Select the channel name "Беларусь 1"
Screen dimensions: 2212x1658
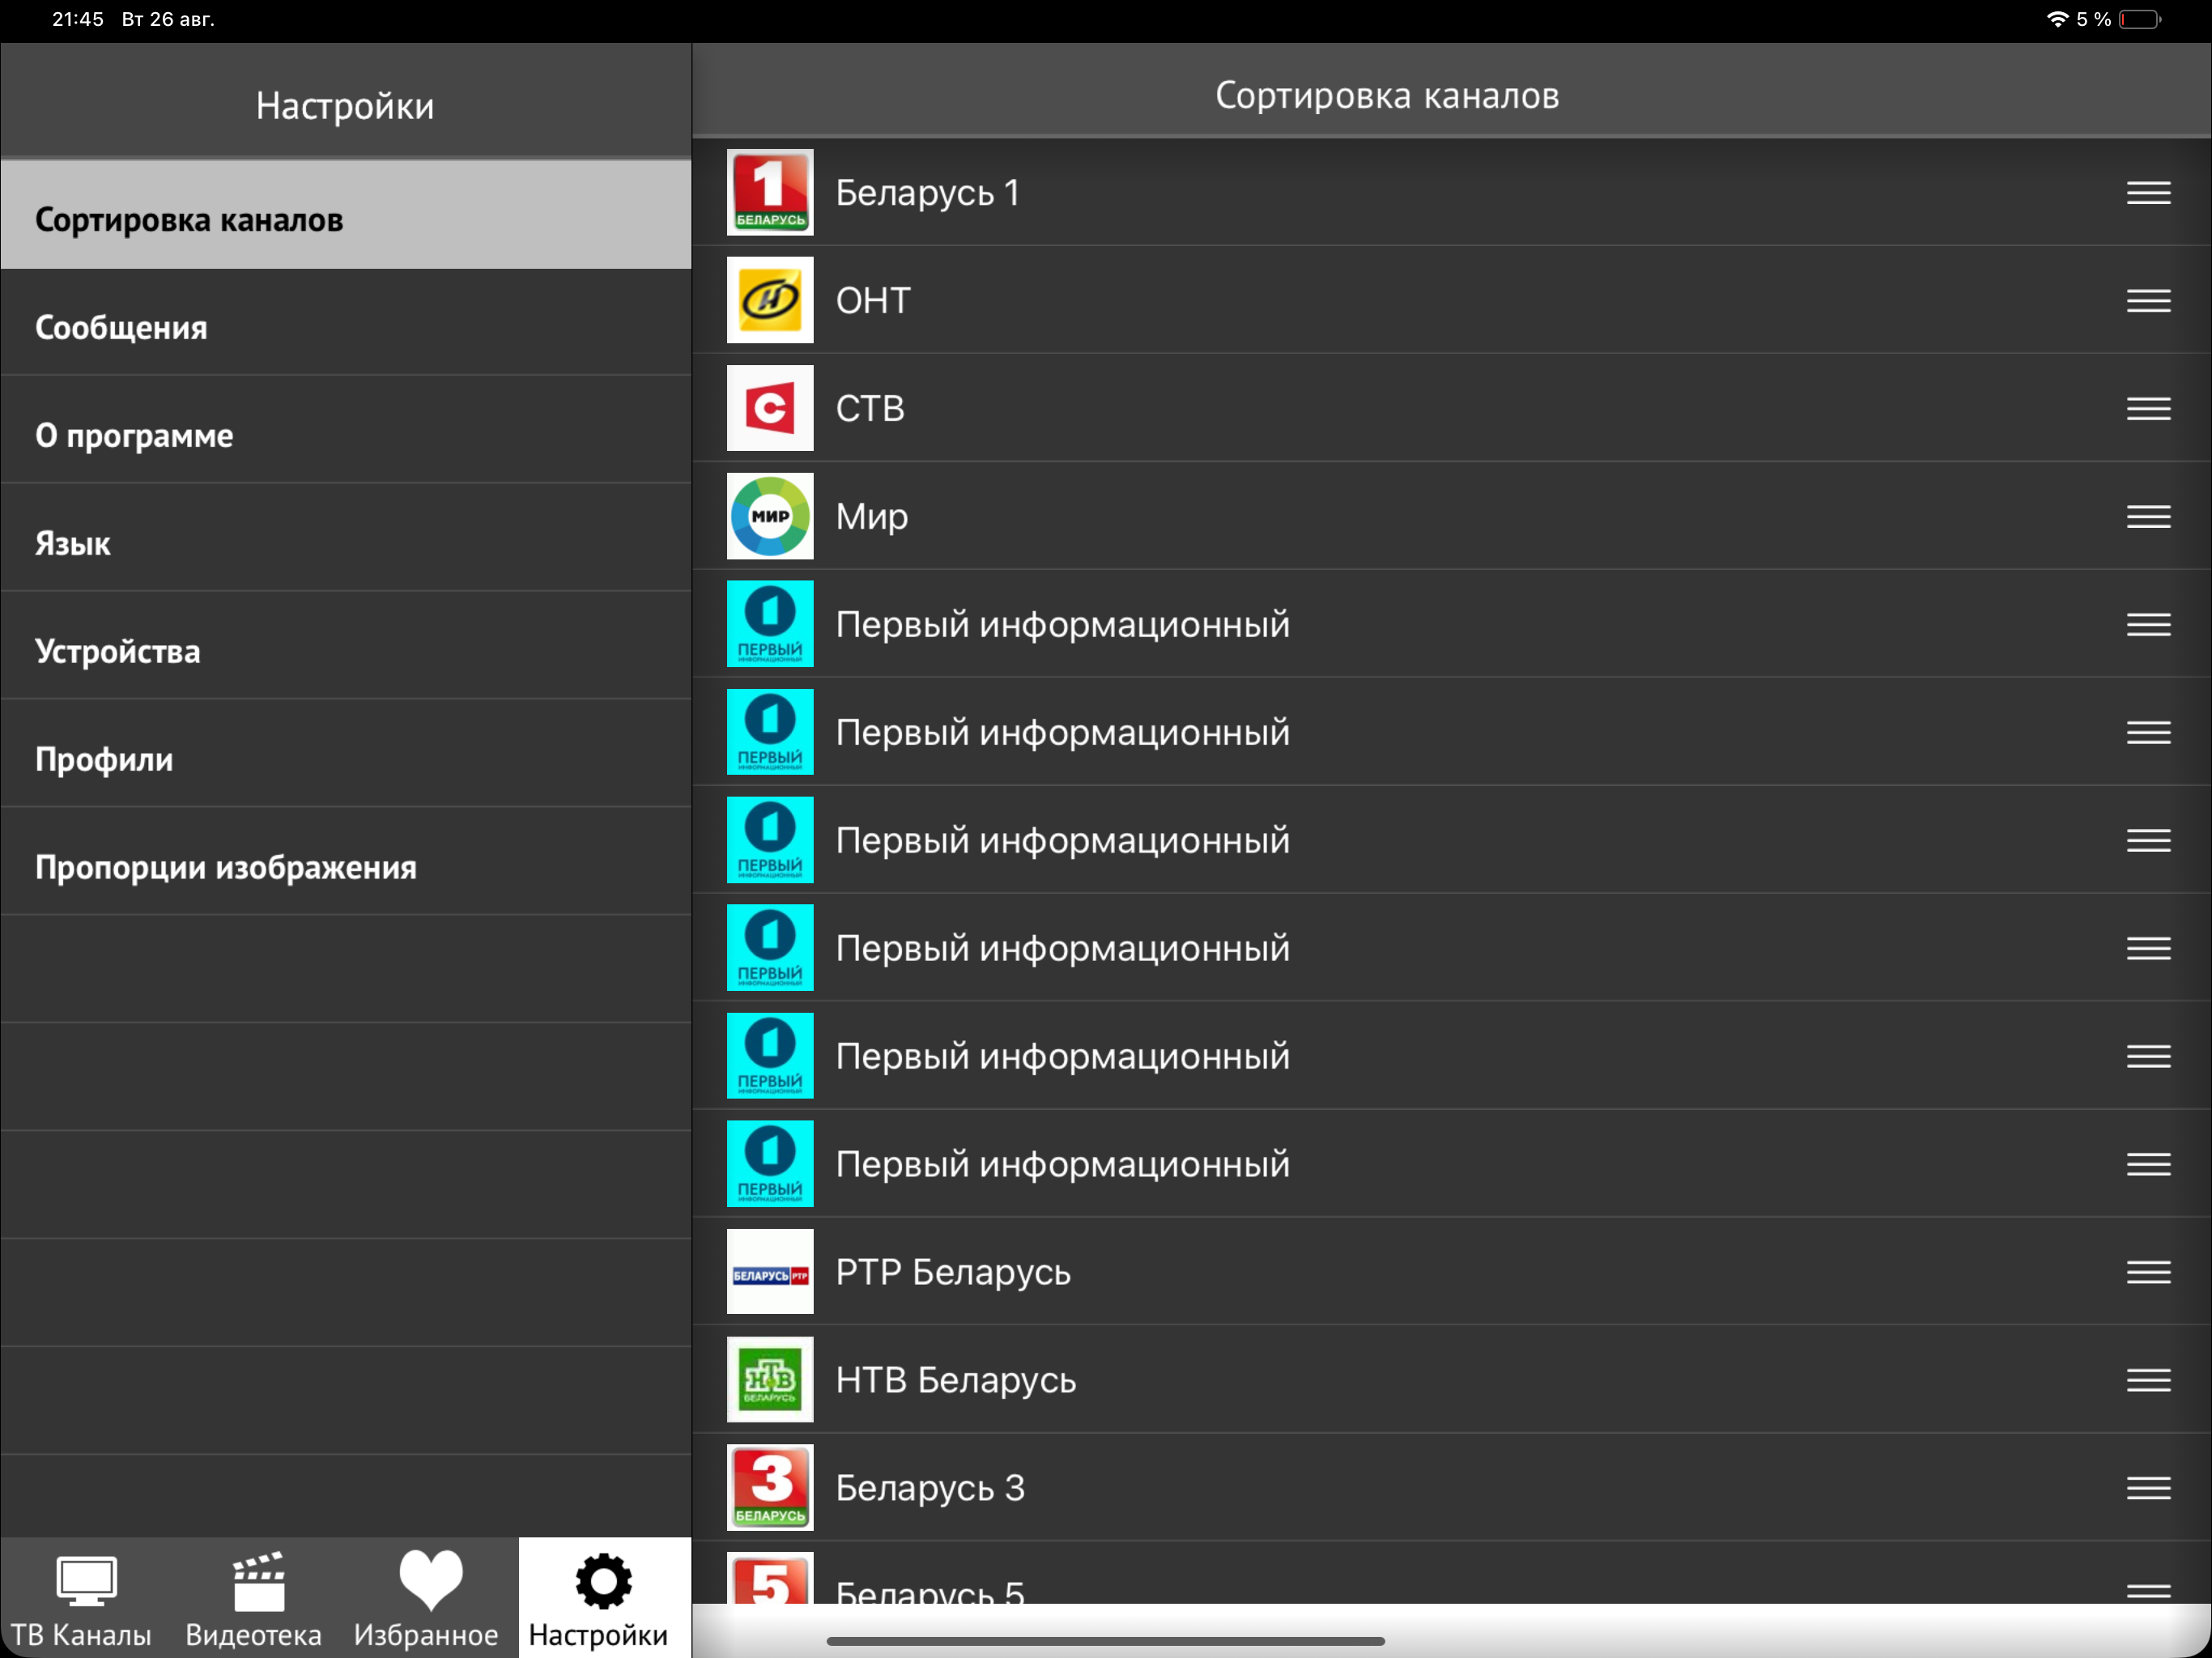point(927,193)
